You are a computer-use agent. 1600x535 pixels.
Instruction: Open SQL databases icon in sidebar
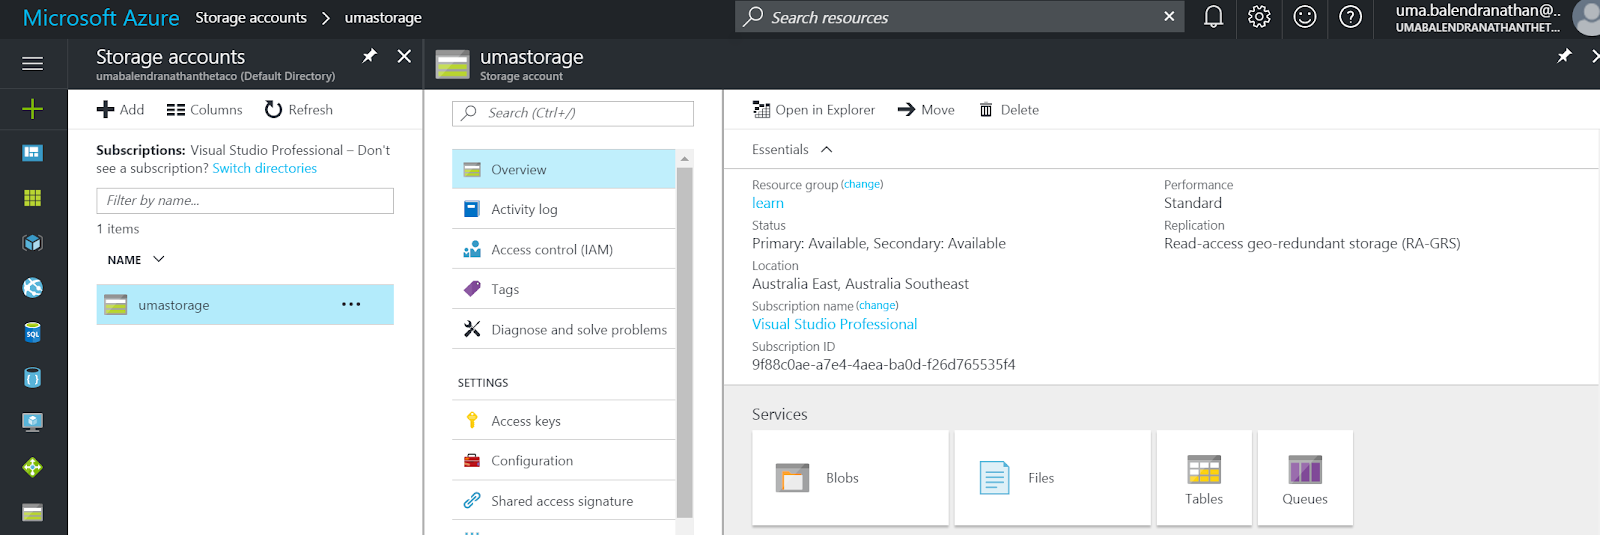tap(32, 333)
